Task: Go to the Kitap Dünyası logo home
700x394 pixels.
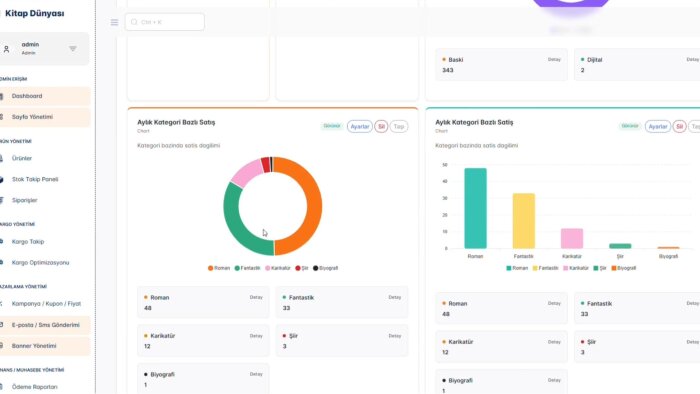Action: 34,13
